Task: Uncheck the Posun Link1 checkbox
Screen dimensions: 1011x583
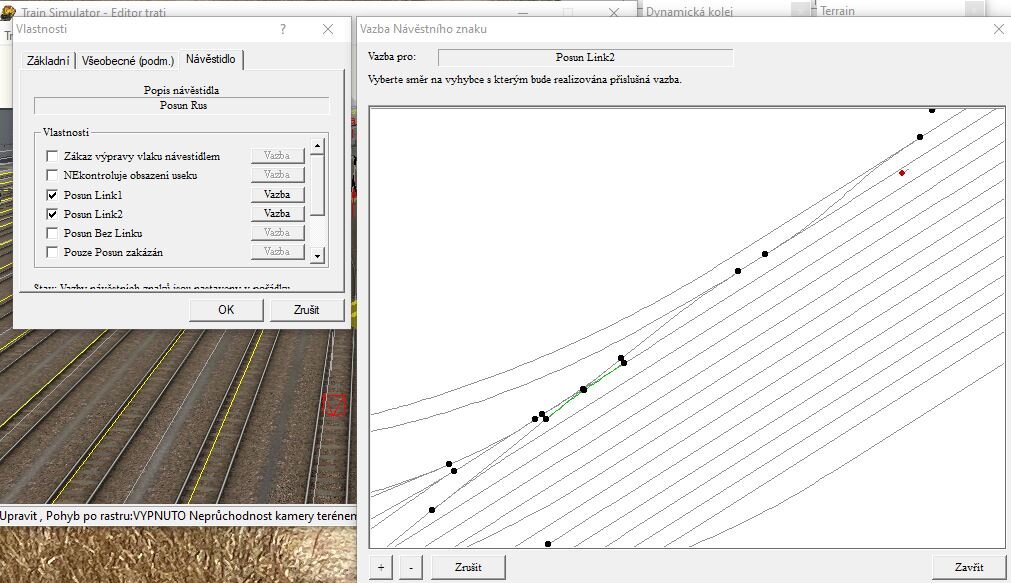Action: tap(52, 195)
